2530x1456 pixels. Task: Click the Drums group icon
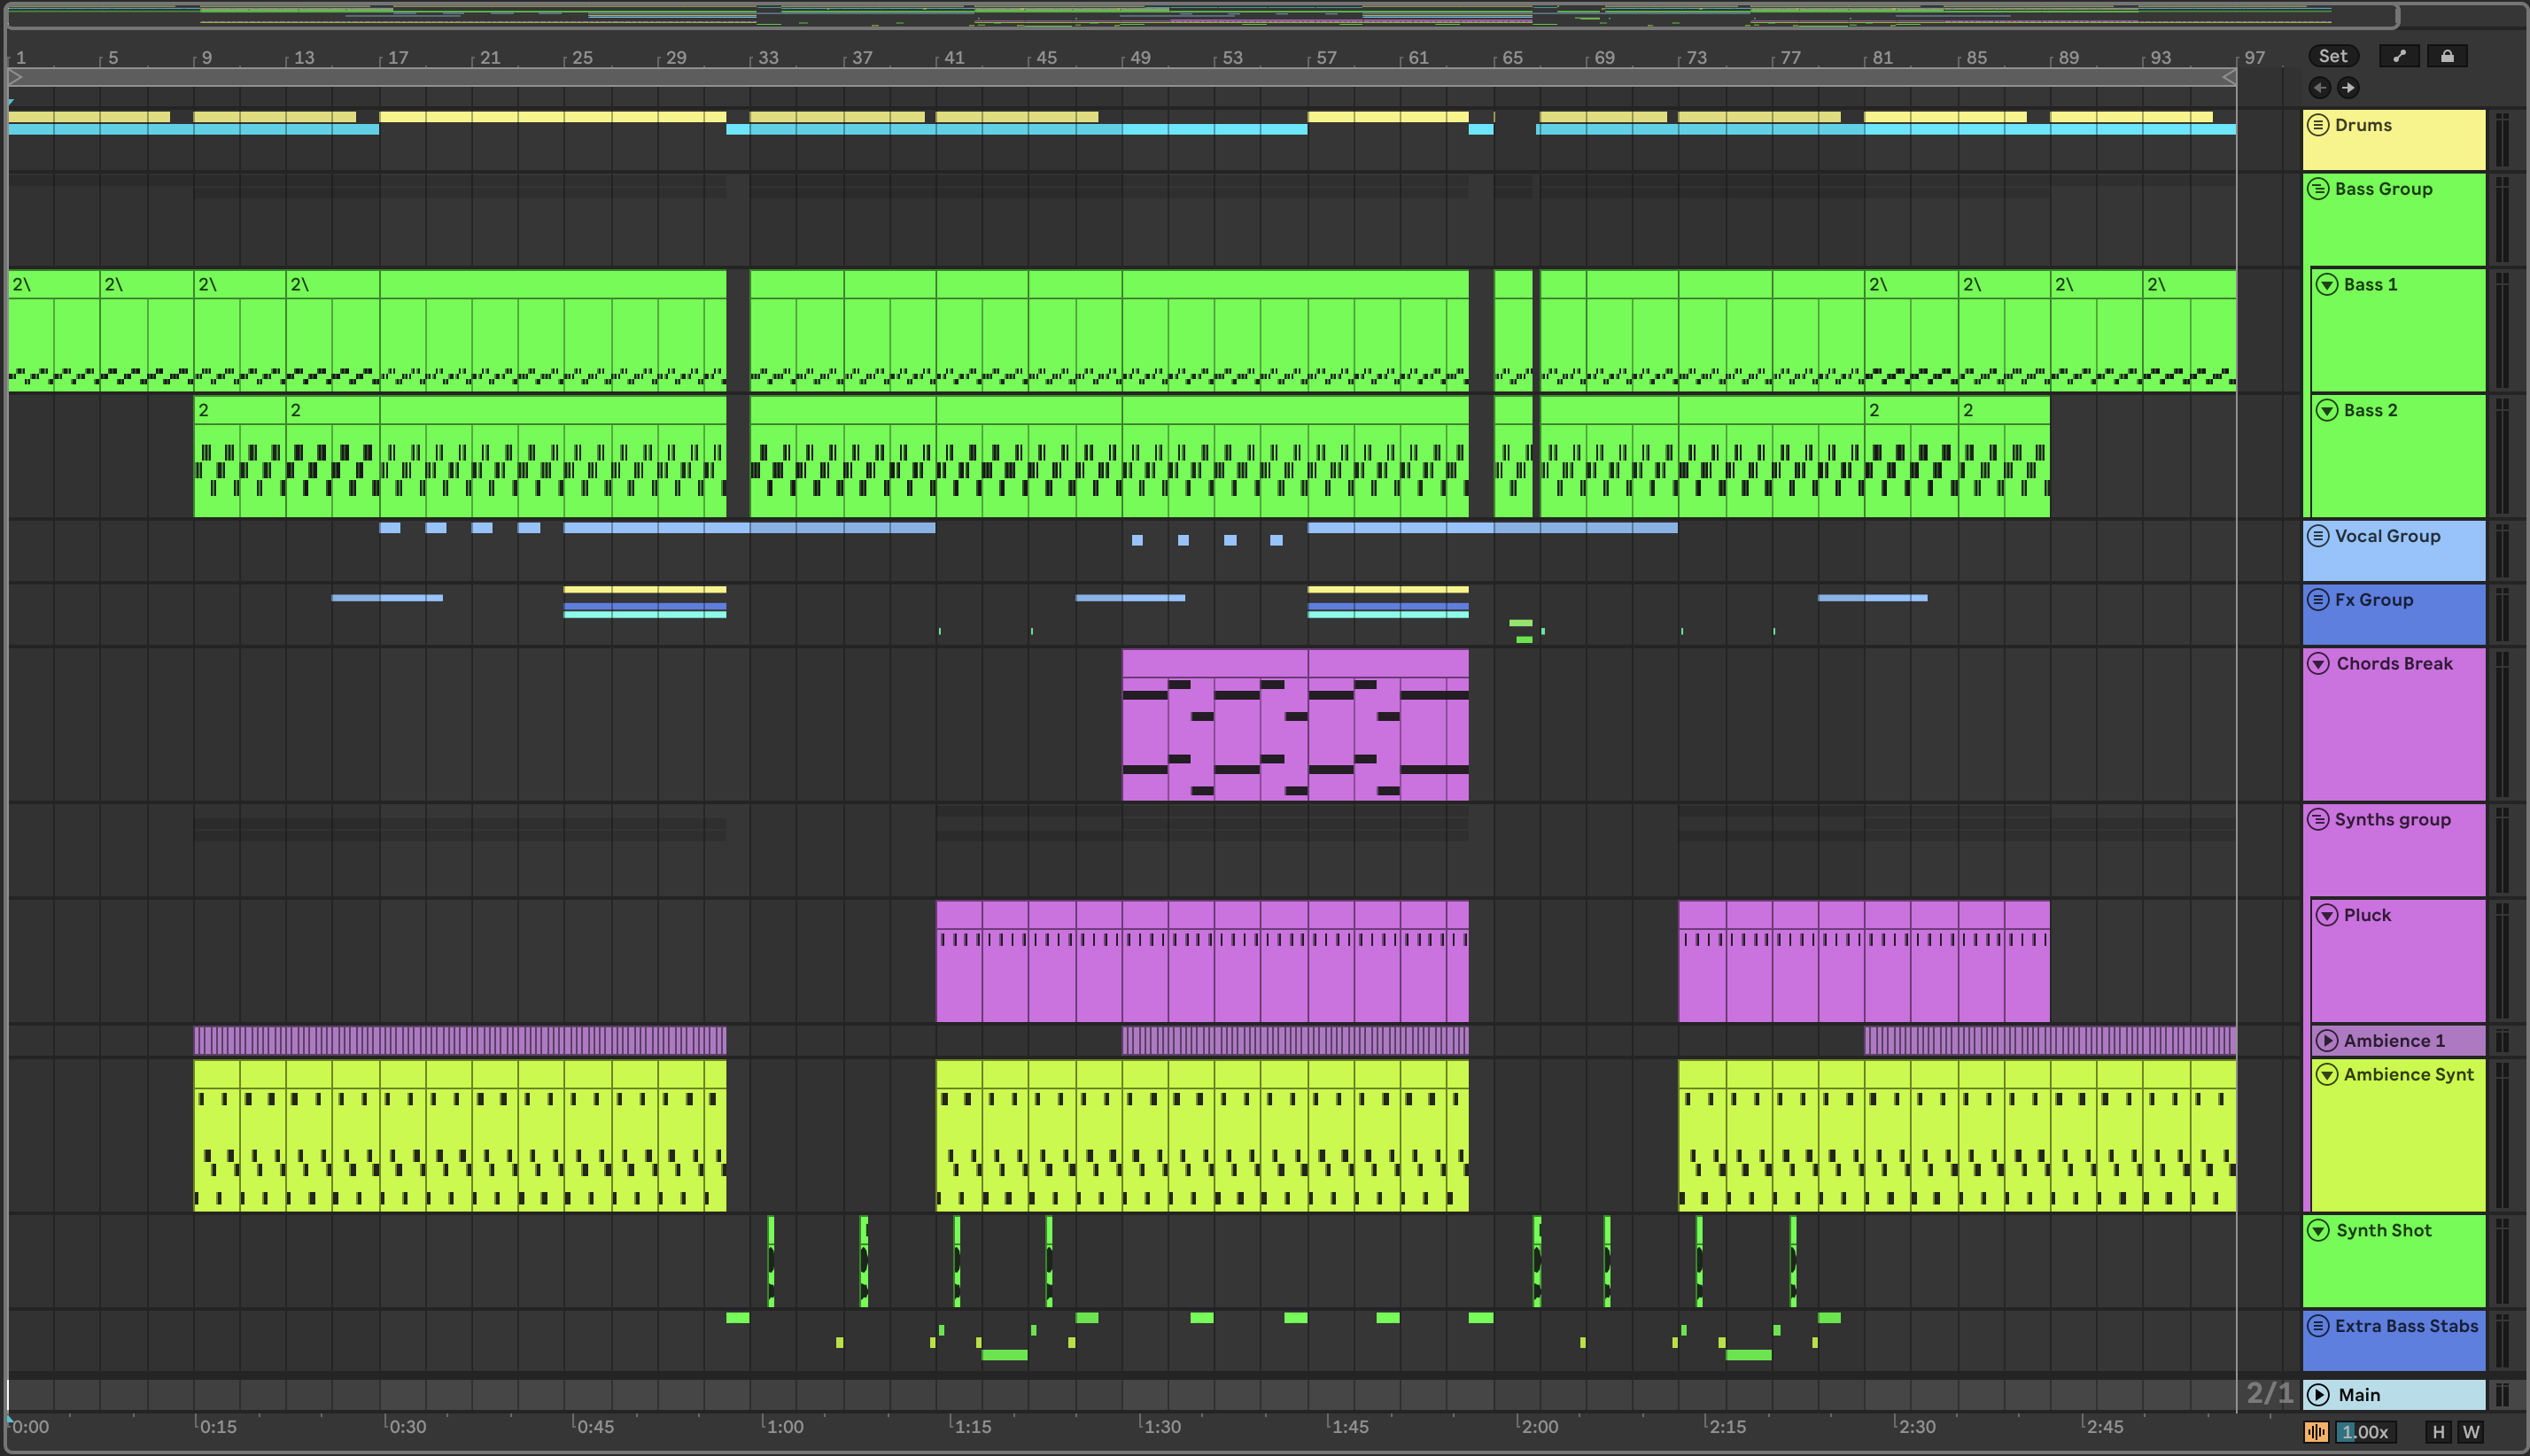pyautogui.click(x=2318, y=125)
